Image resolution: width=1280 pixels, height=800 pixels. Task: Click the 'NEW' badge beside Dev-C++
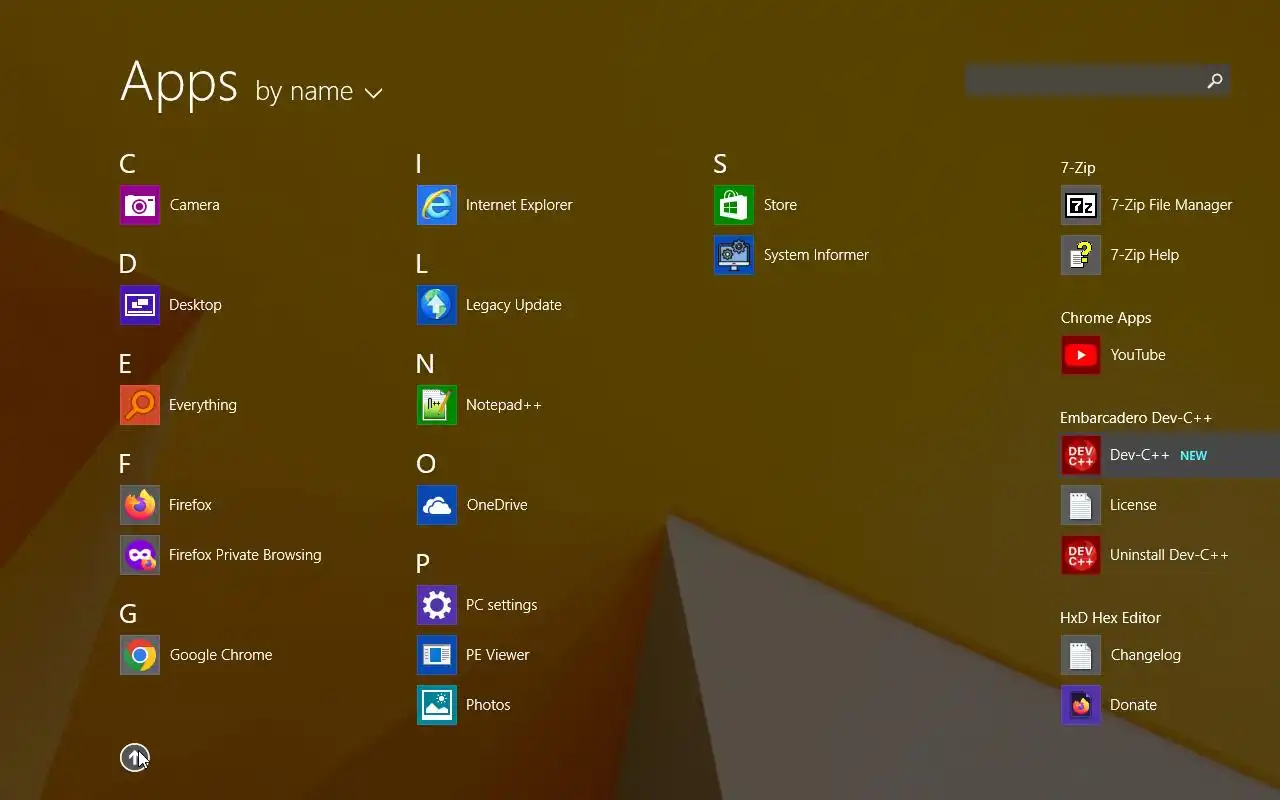[x=1193, y=456]
